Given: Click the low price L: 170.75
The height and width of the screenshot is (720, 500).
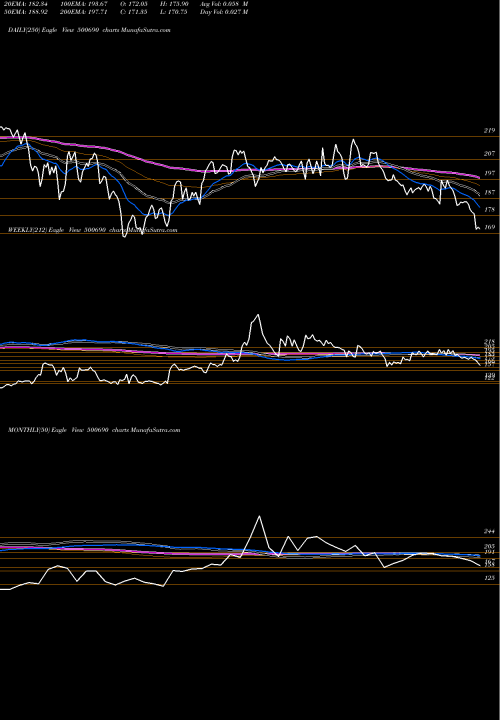Looking at the screenshot, I should coord(174,12).
